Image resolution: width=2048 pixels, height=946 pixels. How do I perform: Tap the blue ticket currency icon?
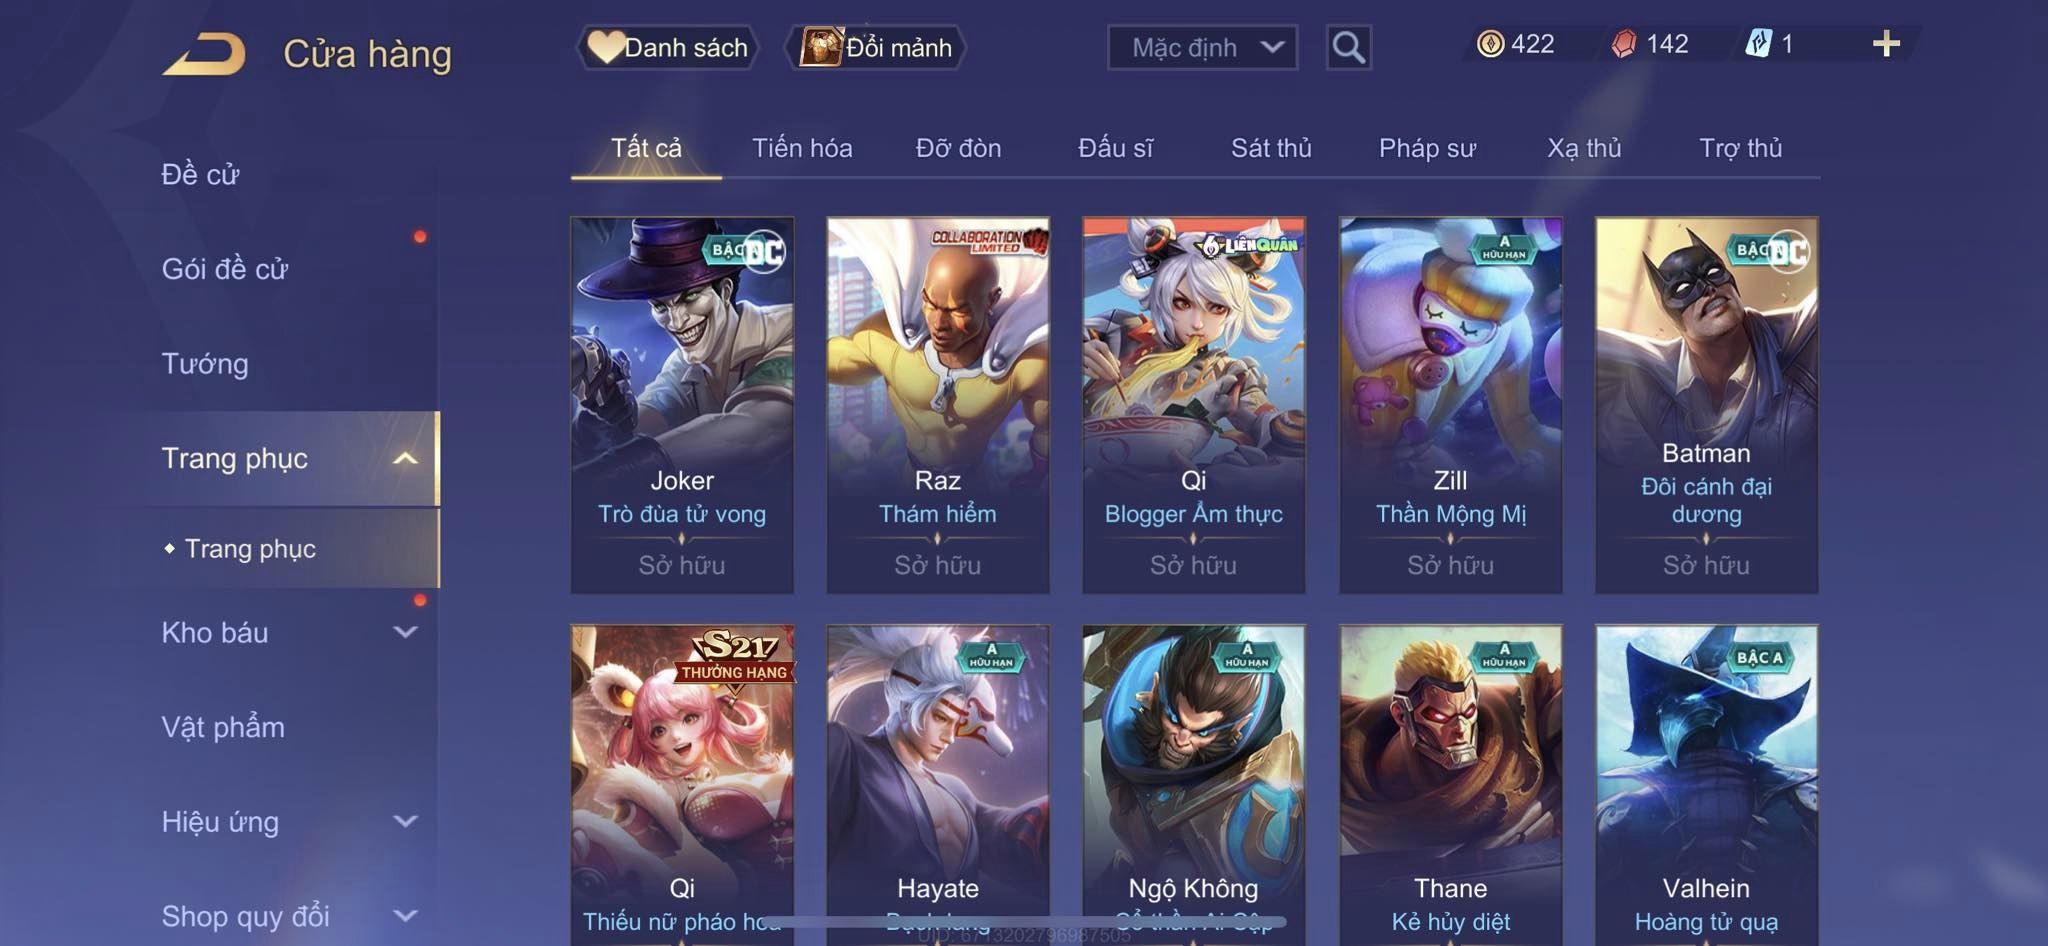point(1758,44)
